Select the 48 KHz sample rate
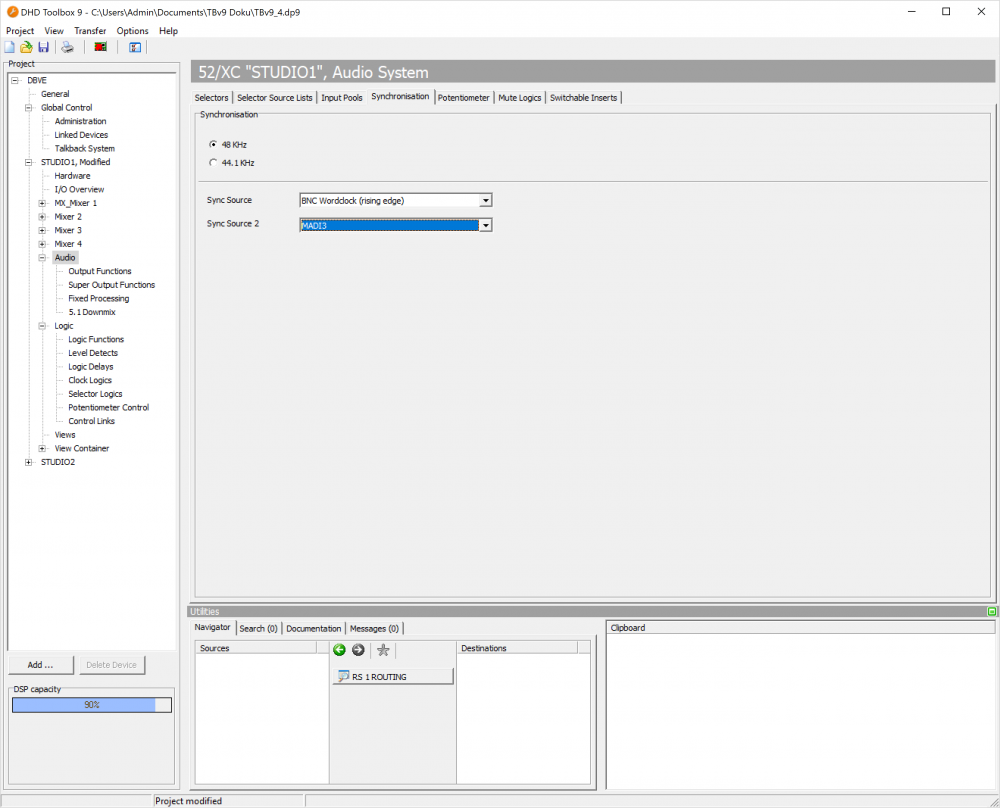This screenshot has height=808, width=1000. point(212,144)
